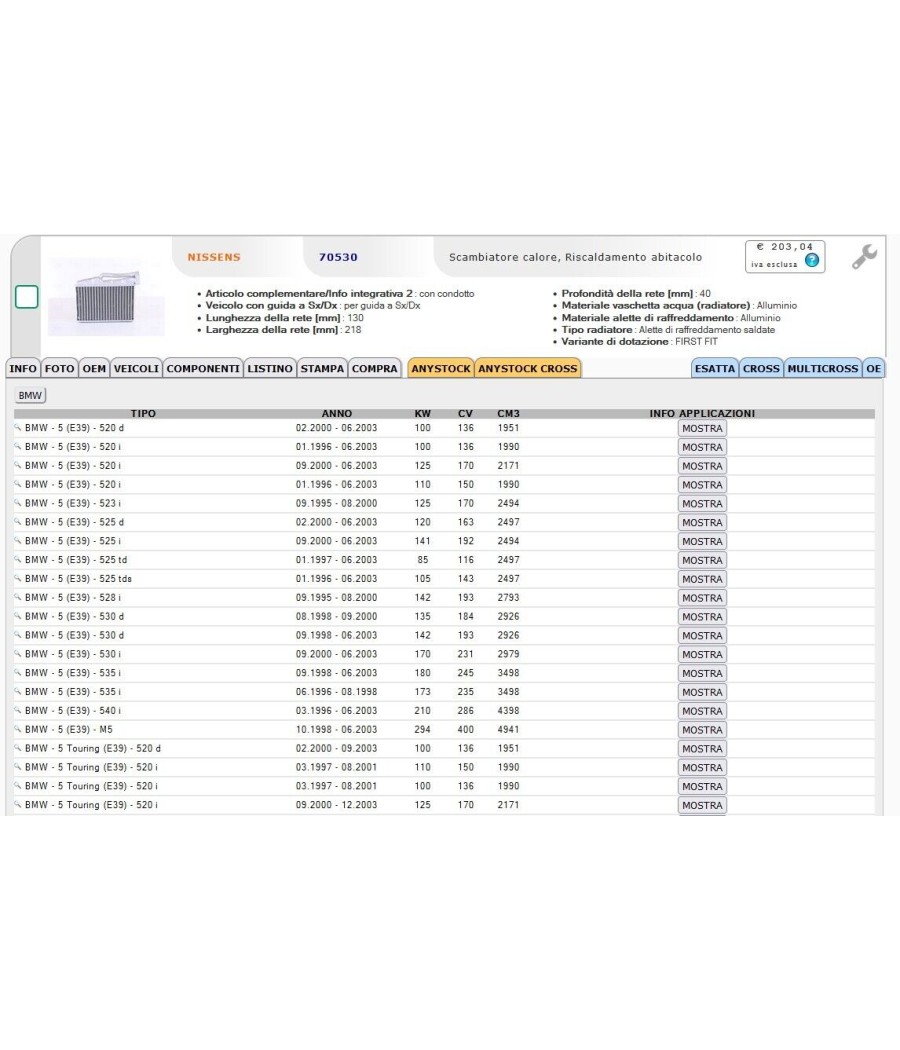Click magnifier icon beside 5 Touring 520 d row
Viewport: 900px width, 1050px height.
pos(18,748)
